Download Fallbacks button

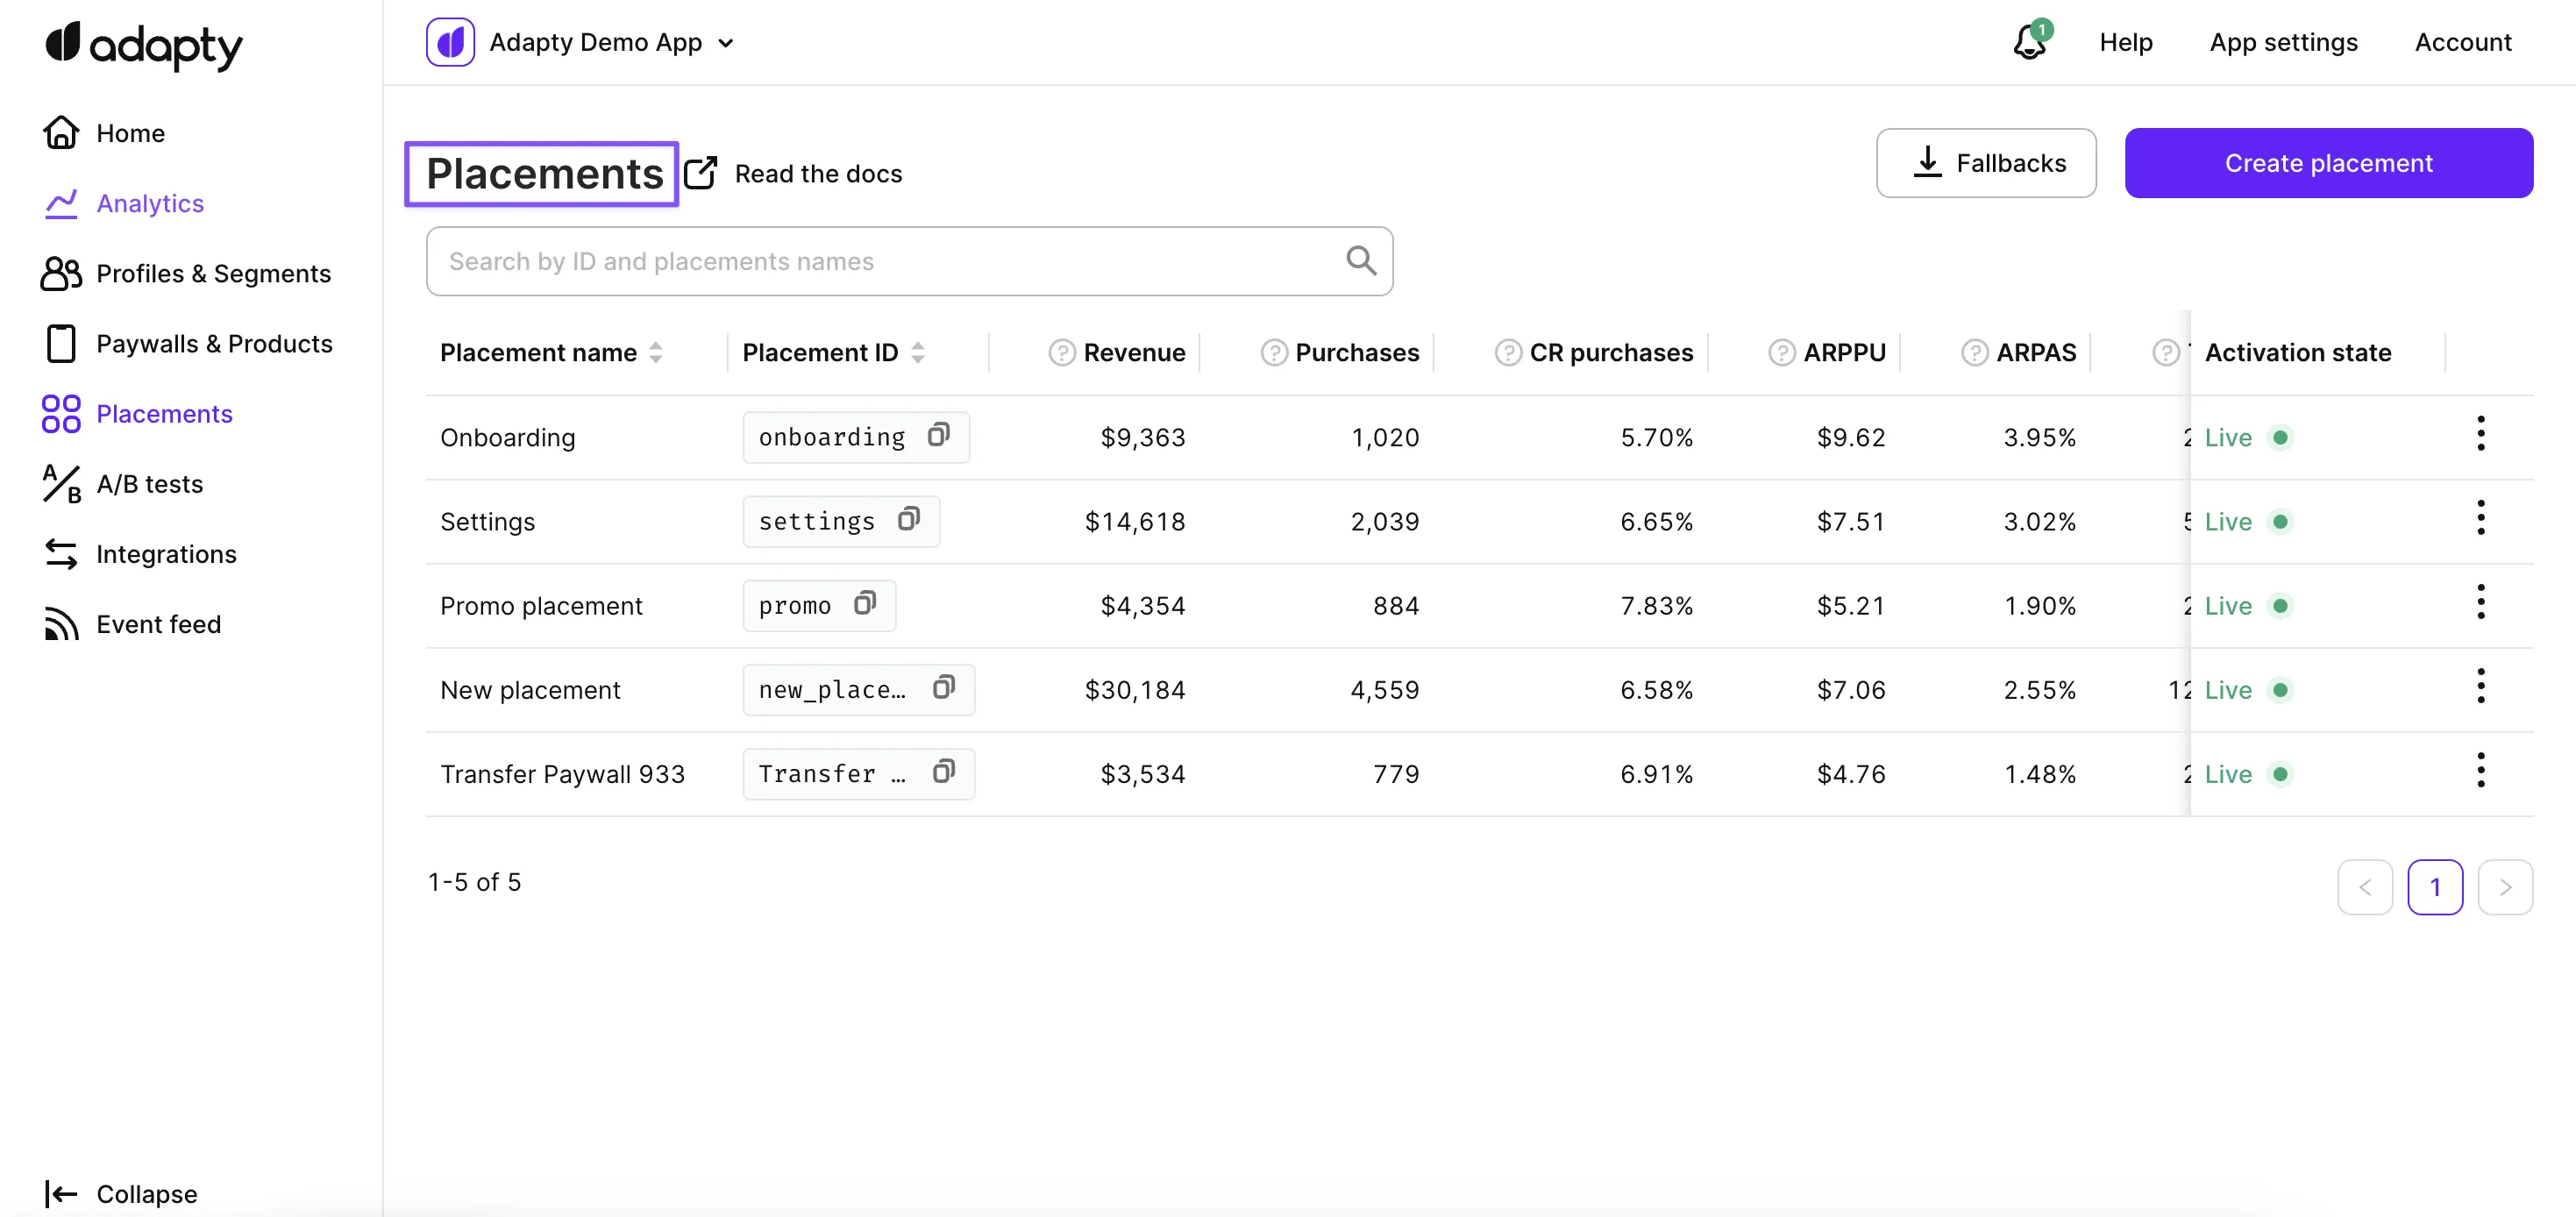tap(1986, 163)
